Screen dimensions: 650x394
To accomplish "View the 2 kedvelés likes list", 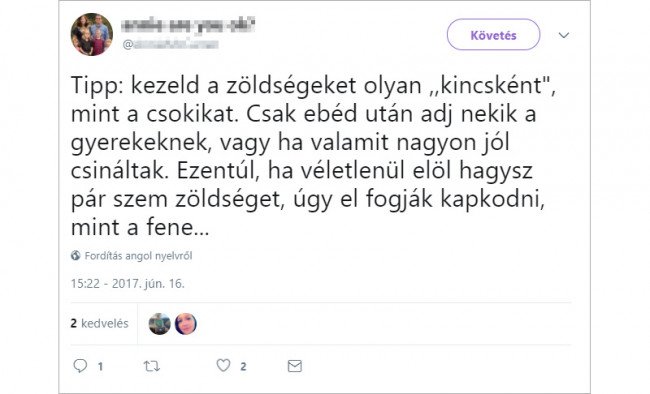I will pyautogui.click(x=99, y=323).
